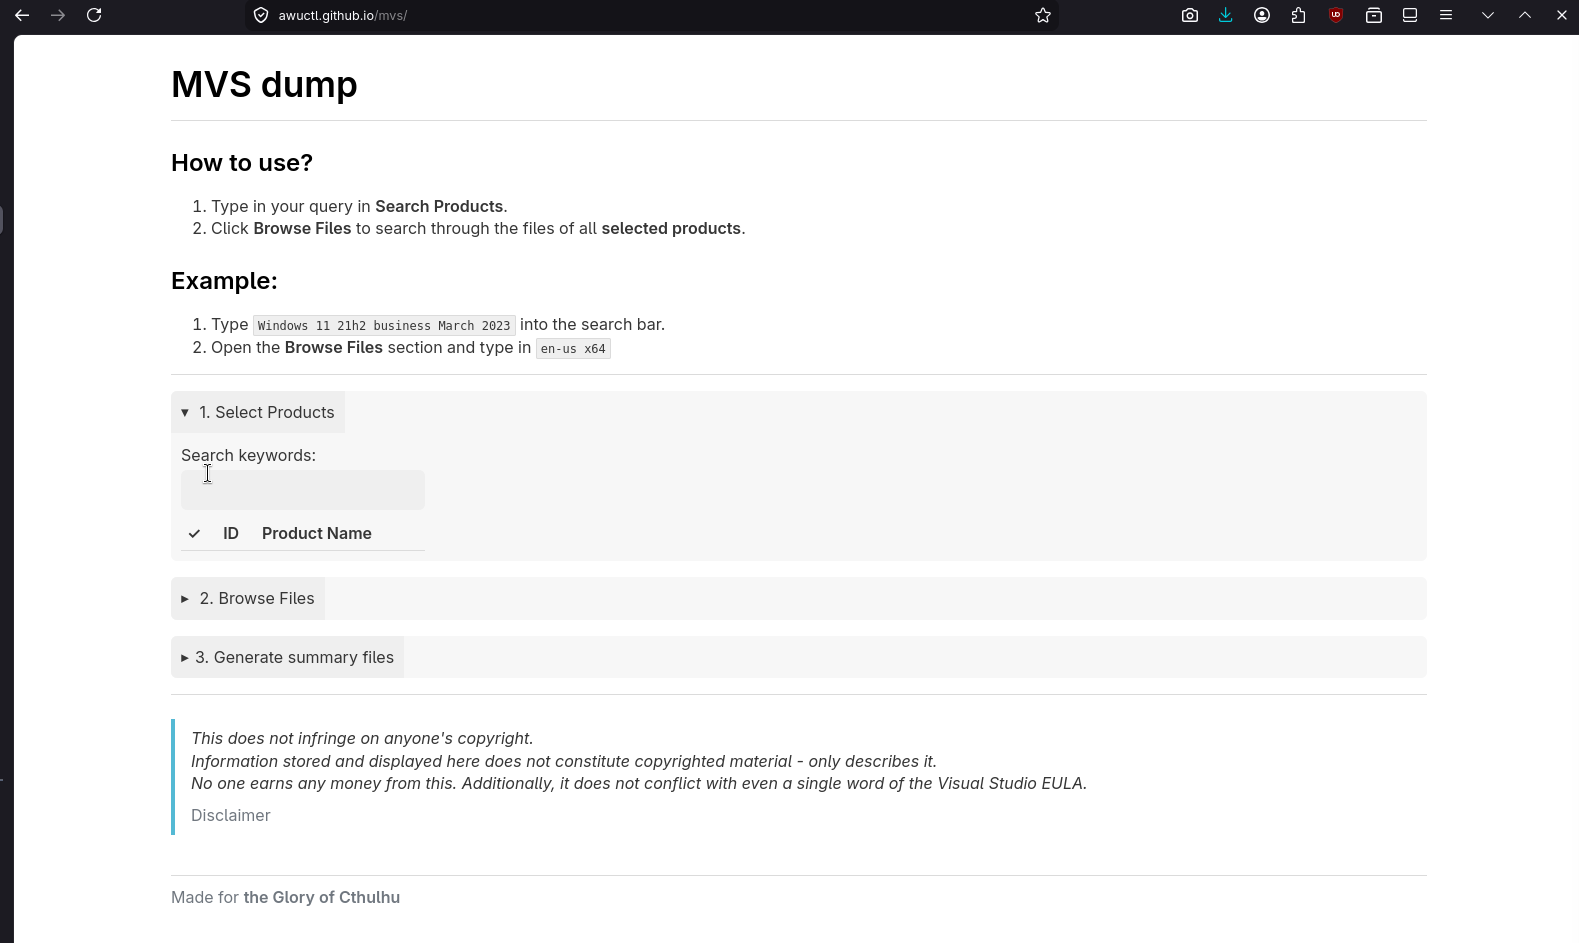The image size is (1579, 943).
Task: Click the Visual Studio EULA sentence
Action: [x=639, y=783]
